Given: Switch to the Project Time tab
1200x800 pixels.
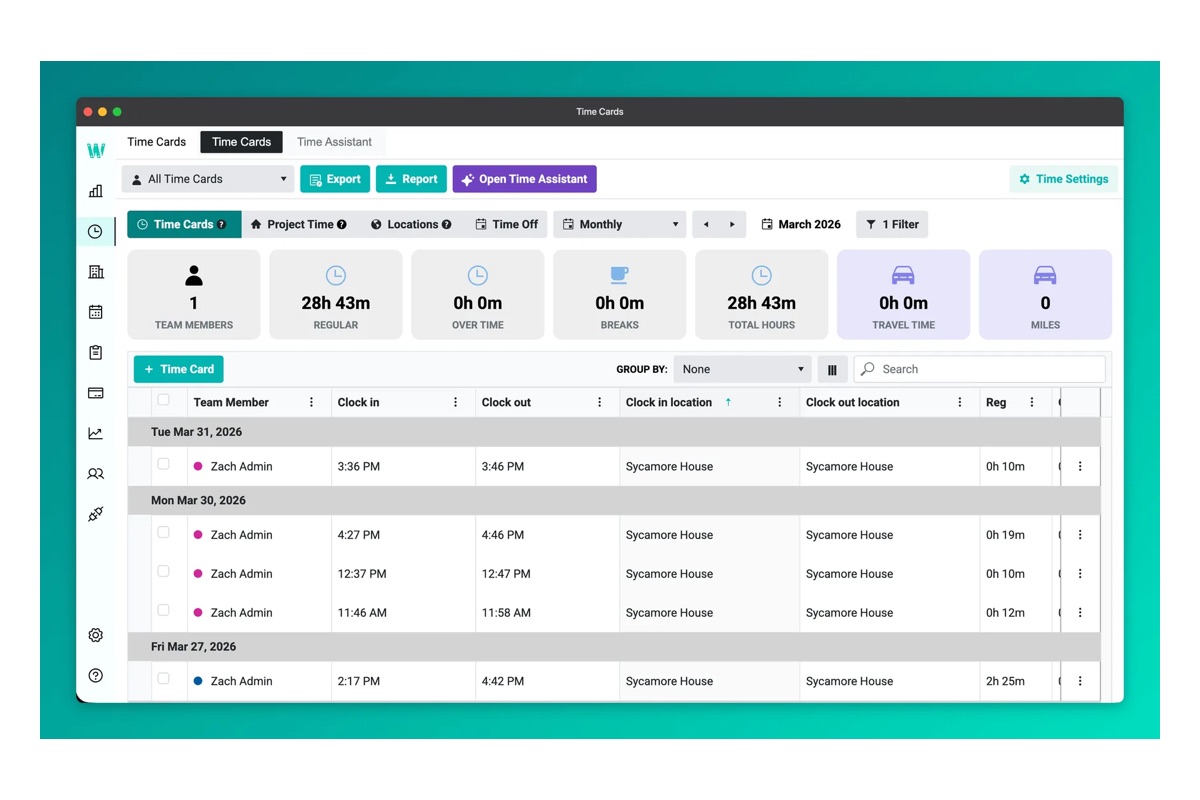Looking at the screenshot, I should tap(298, 224).
